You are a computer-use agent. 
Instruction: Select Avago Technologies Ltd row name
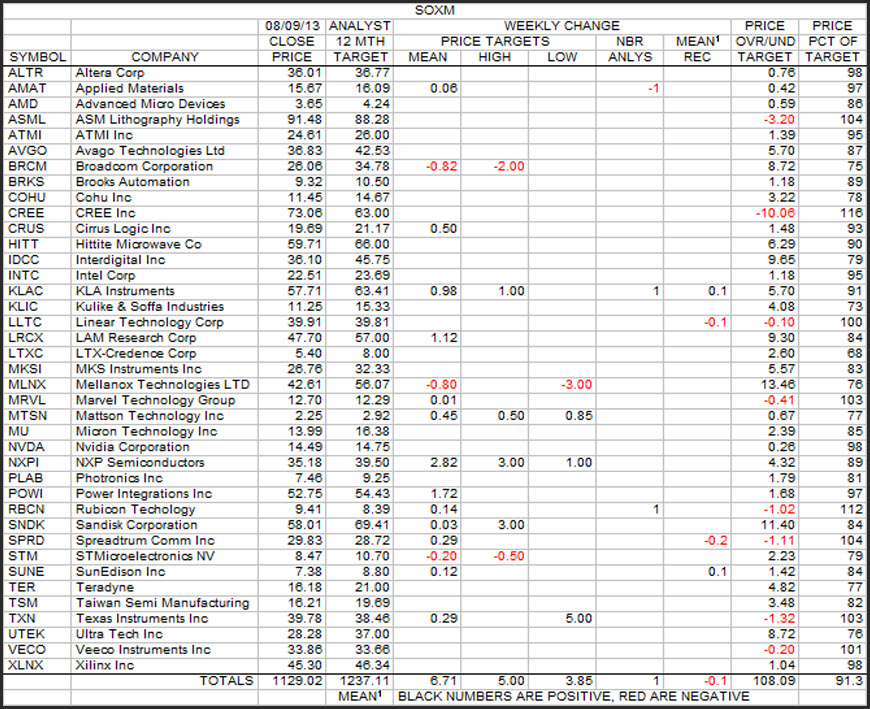click(150, 150)
